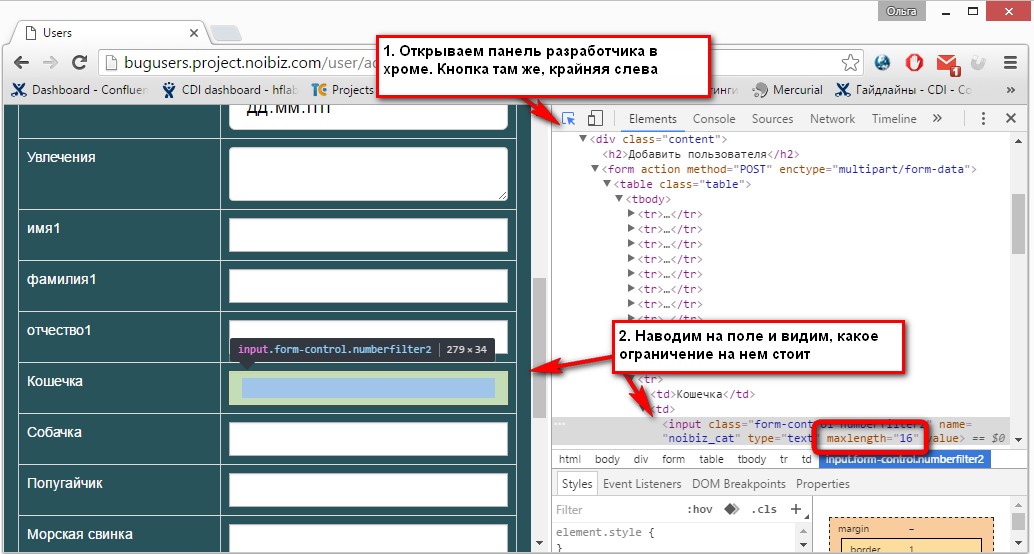This screenshot has width=1034, height=554.
Task: Open the Projects TeamCity bookmark
Action: pyautogui.click(x=344, y=90)
